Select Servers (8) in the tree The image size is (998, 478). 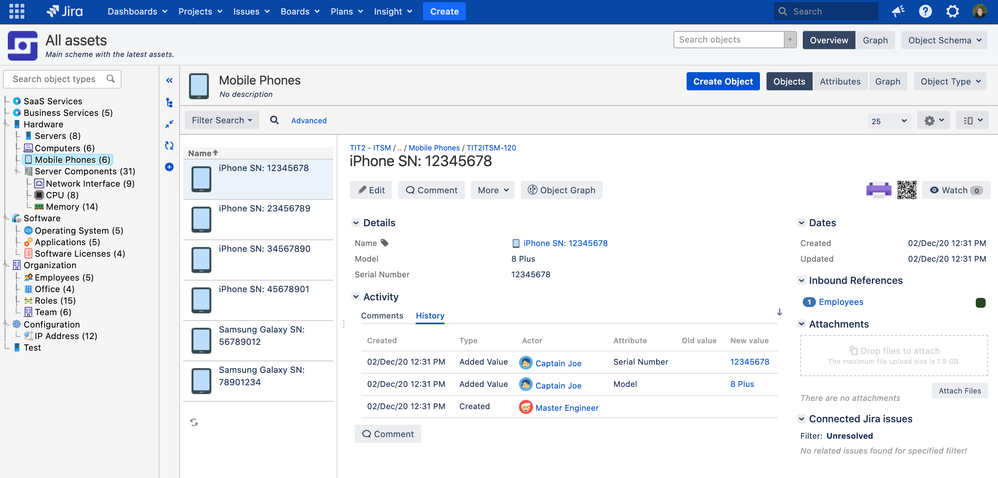[x=57, y=136]
